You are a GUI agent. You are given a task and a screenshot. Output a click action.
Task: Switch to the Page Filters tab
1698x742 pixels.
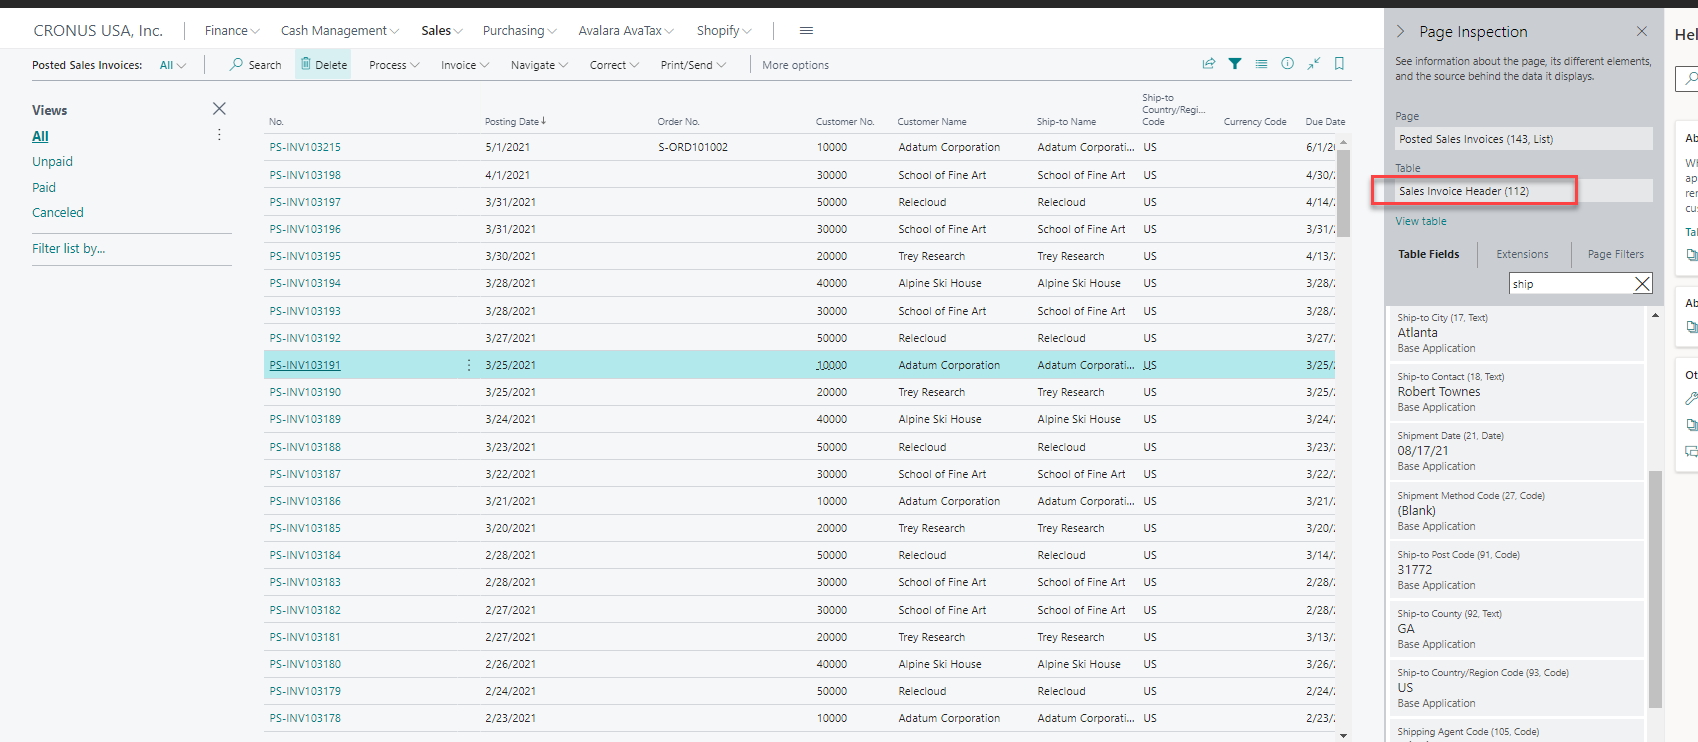[x=1615, y=254]
